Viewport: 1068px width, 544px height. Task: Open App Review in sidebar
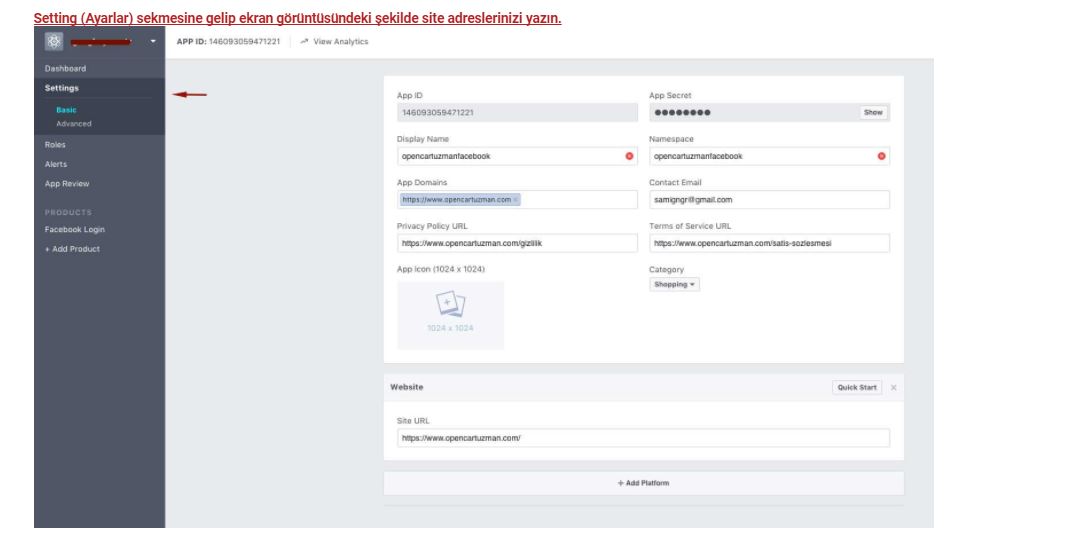point(67,184)
